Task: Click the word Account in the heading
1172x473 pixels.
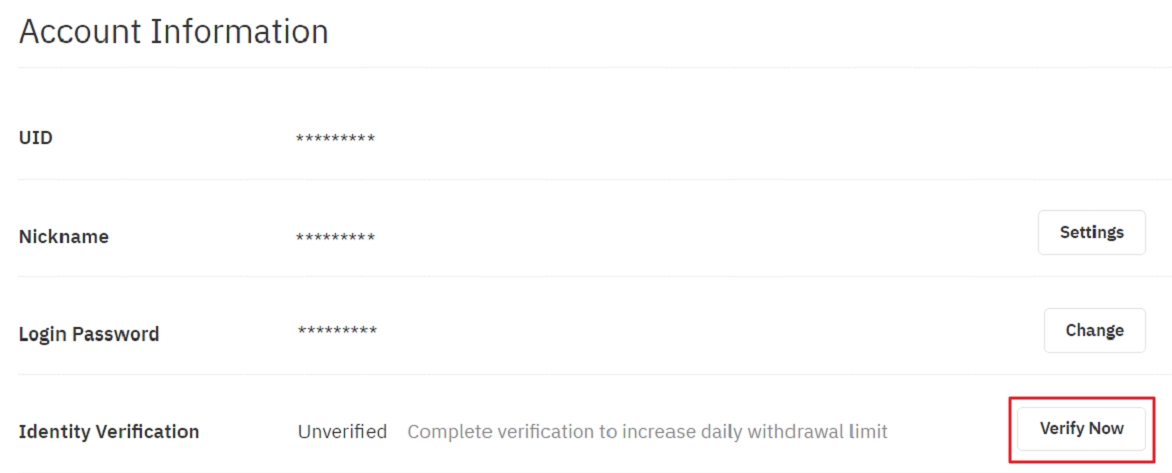Action: pos(80,32)
